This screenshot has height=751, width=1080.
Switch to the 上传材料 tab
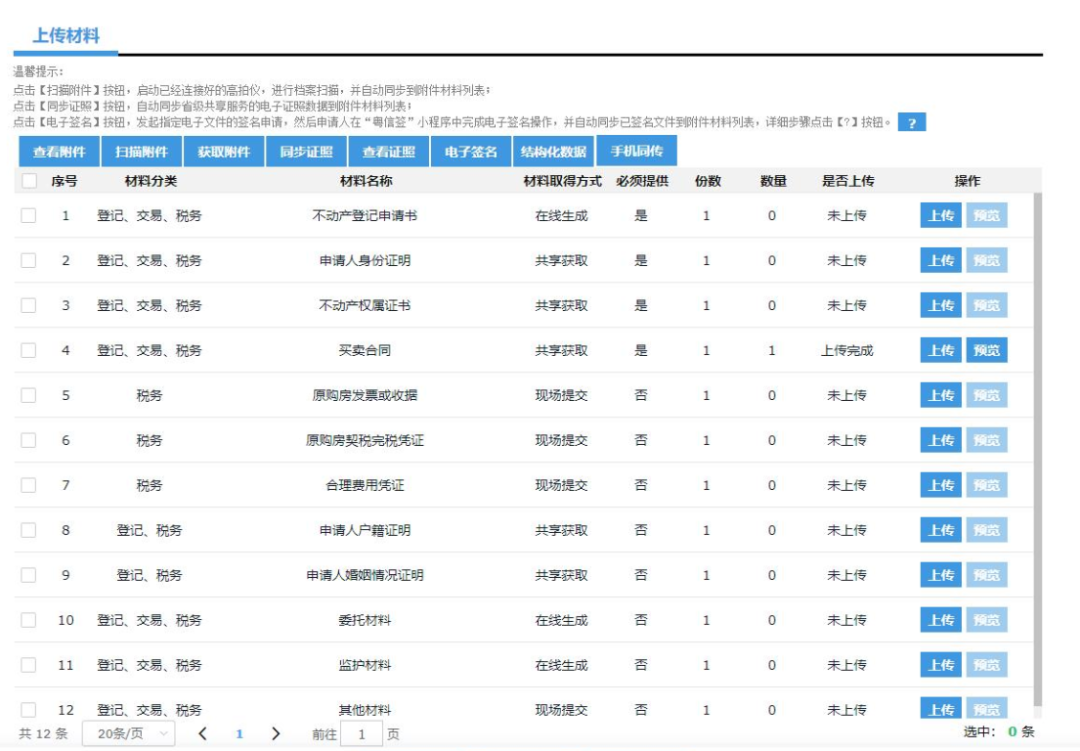click(x=66, y=36)
